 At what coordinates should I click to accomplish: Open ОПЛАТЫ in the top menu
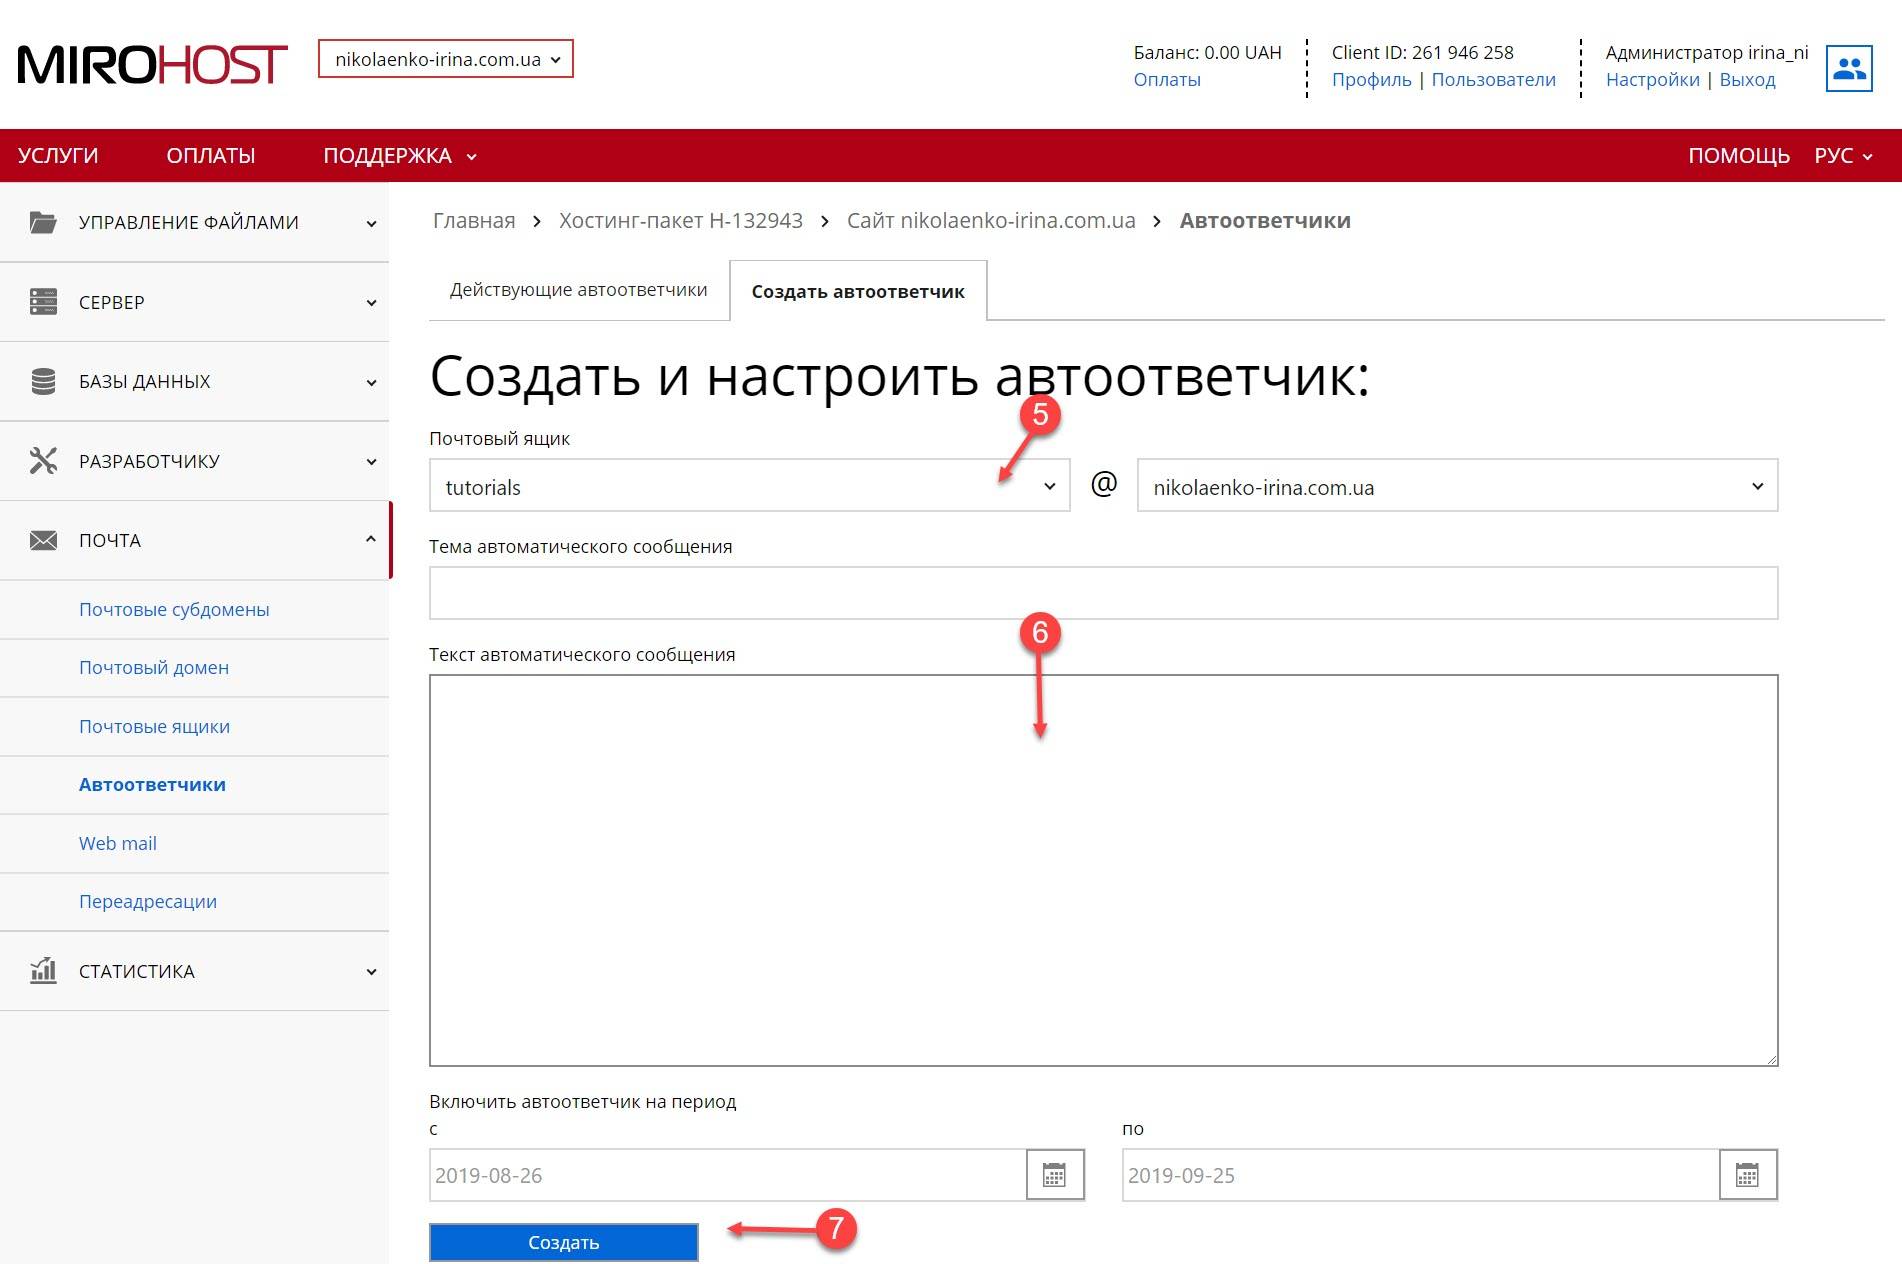[211, 156]
